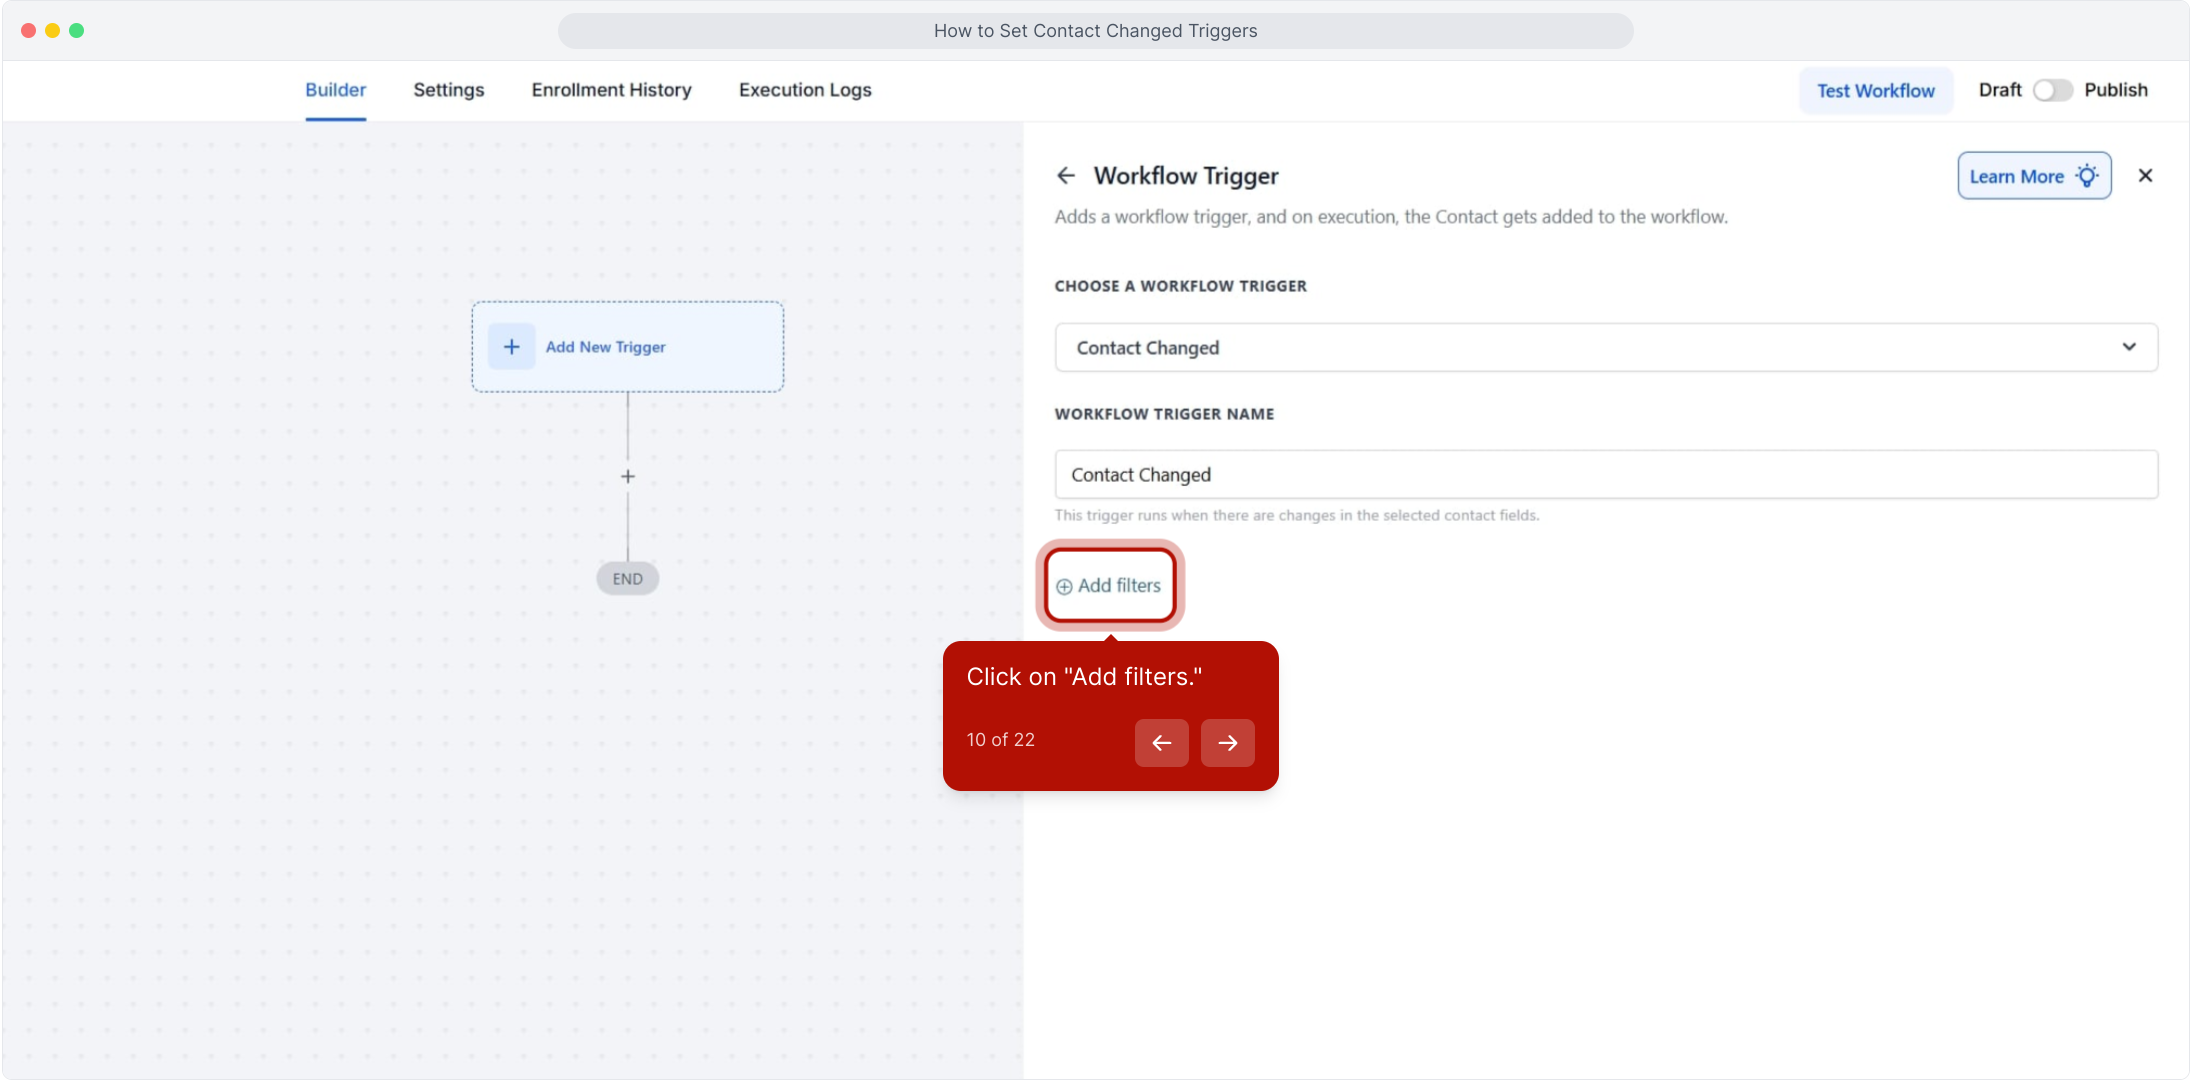Advance to next tutorial step arrow
Image resolution: width=2192 pixels, height=1080 pixels.
[1227, 743]
